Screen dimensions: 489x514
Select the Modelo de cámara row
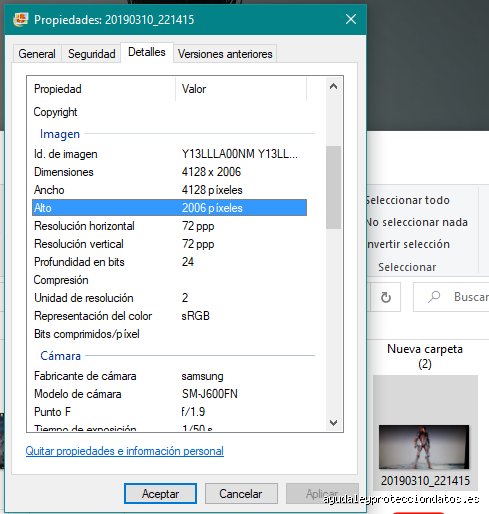tap(169, 394)
